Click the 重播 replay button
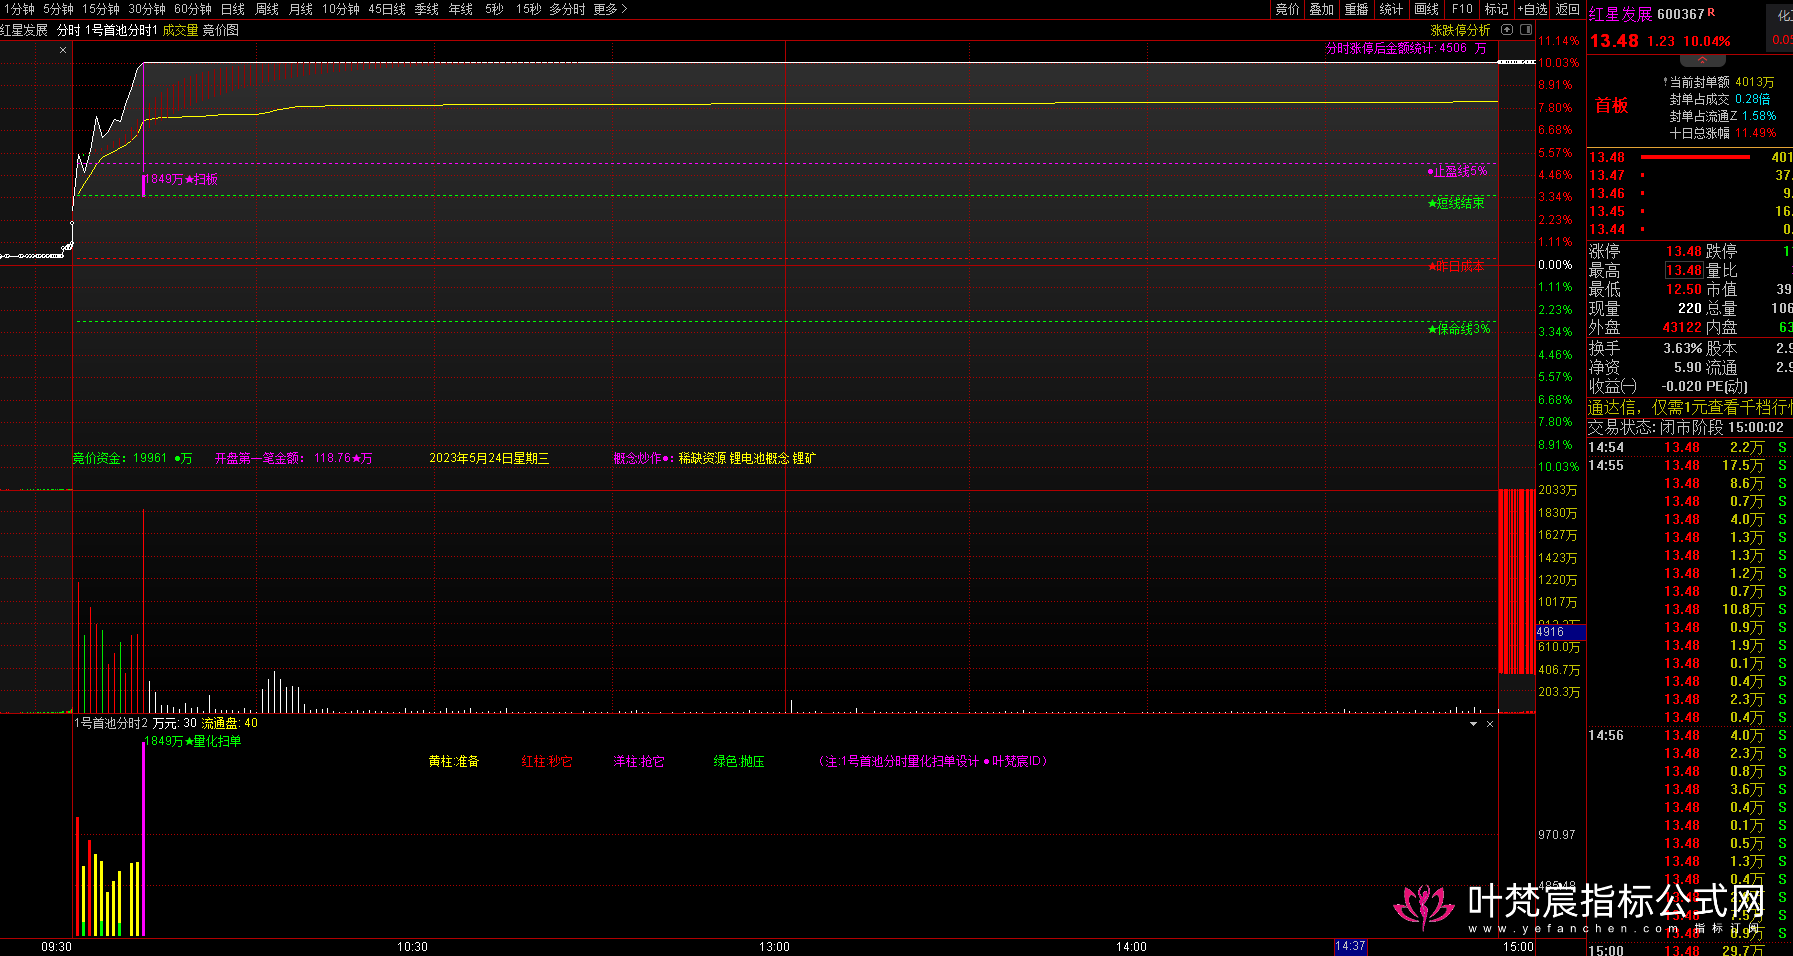This screenshot has width=1793, height=956. (1357, 9)
